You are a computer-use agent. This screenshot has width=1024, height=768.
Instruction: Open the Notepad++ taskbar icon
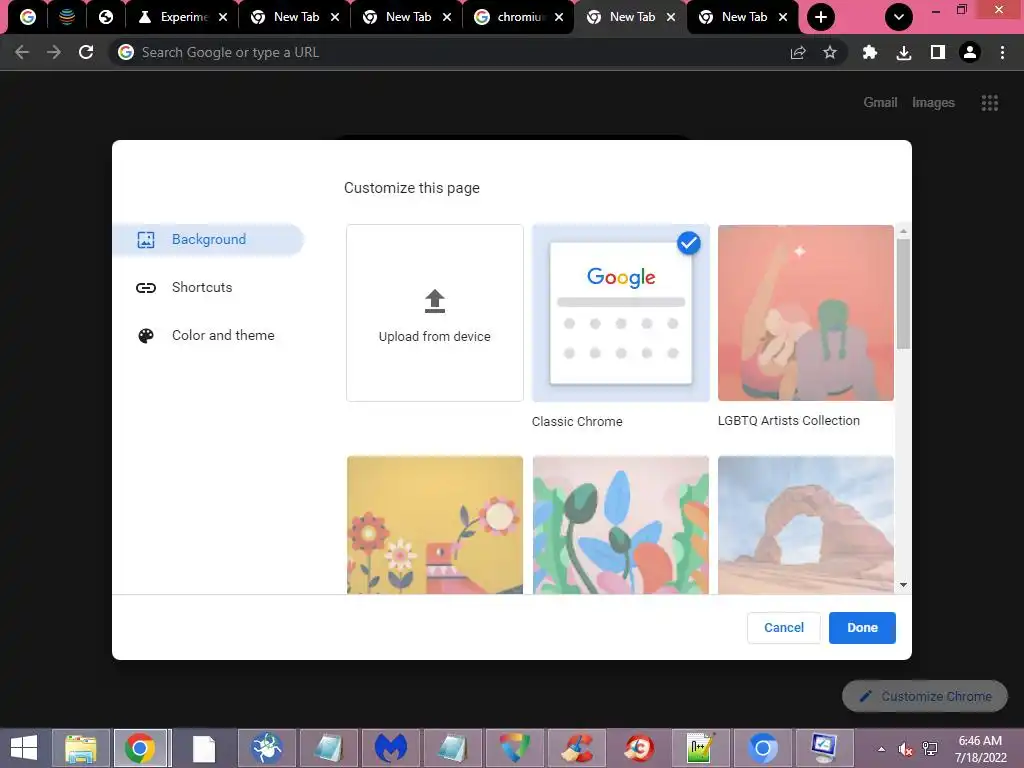coord(700,748)
